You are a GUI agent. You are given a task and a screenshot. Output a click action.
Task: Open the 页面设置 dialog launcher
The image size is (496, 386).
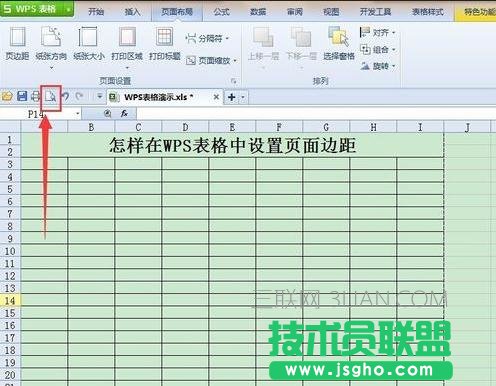click(234, 81)
